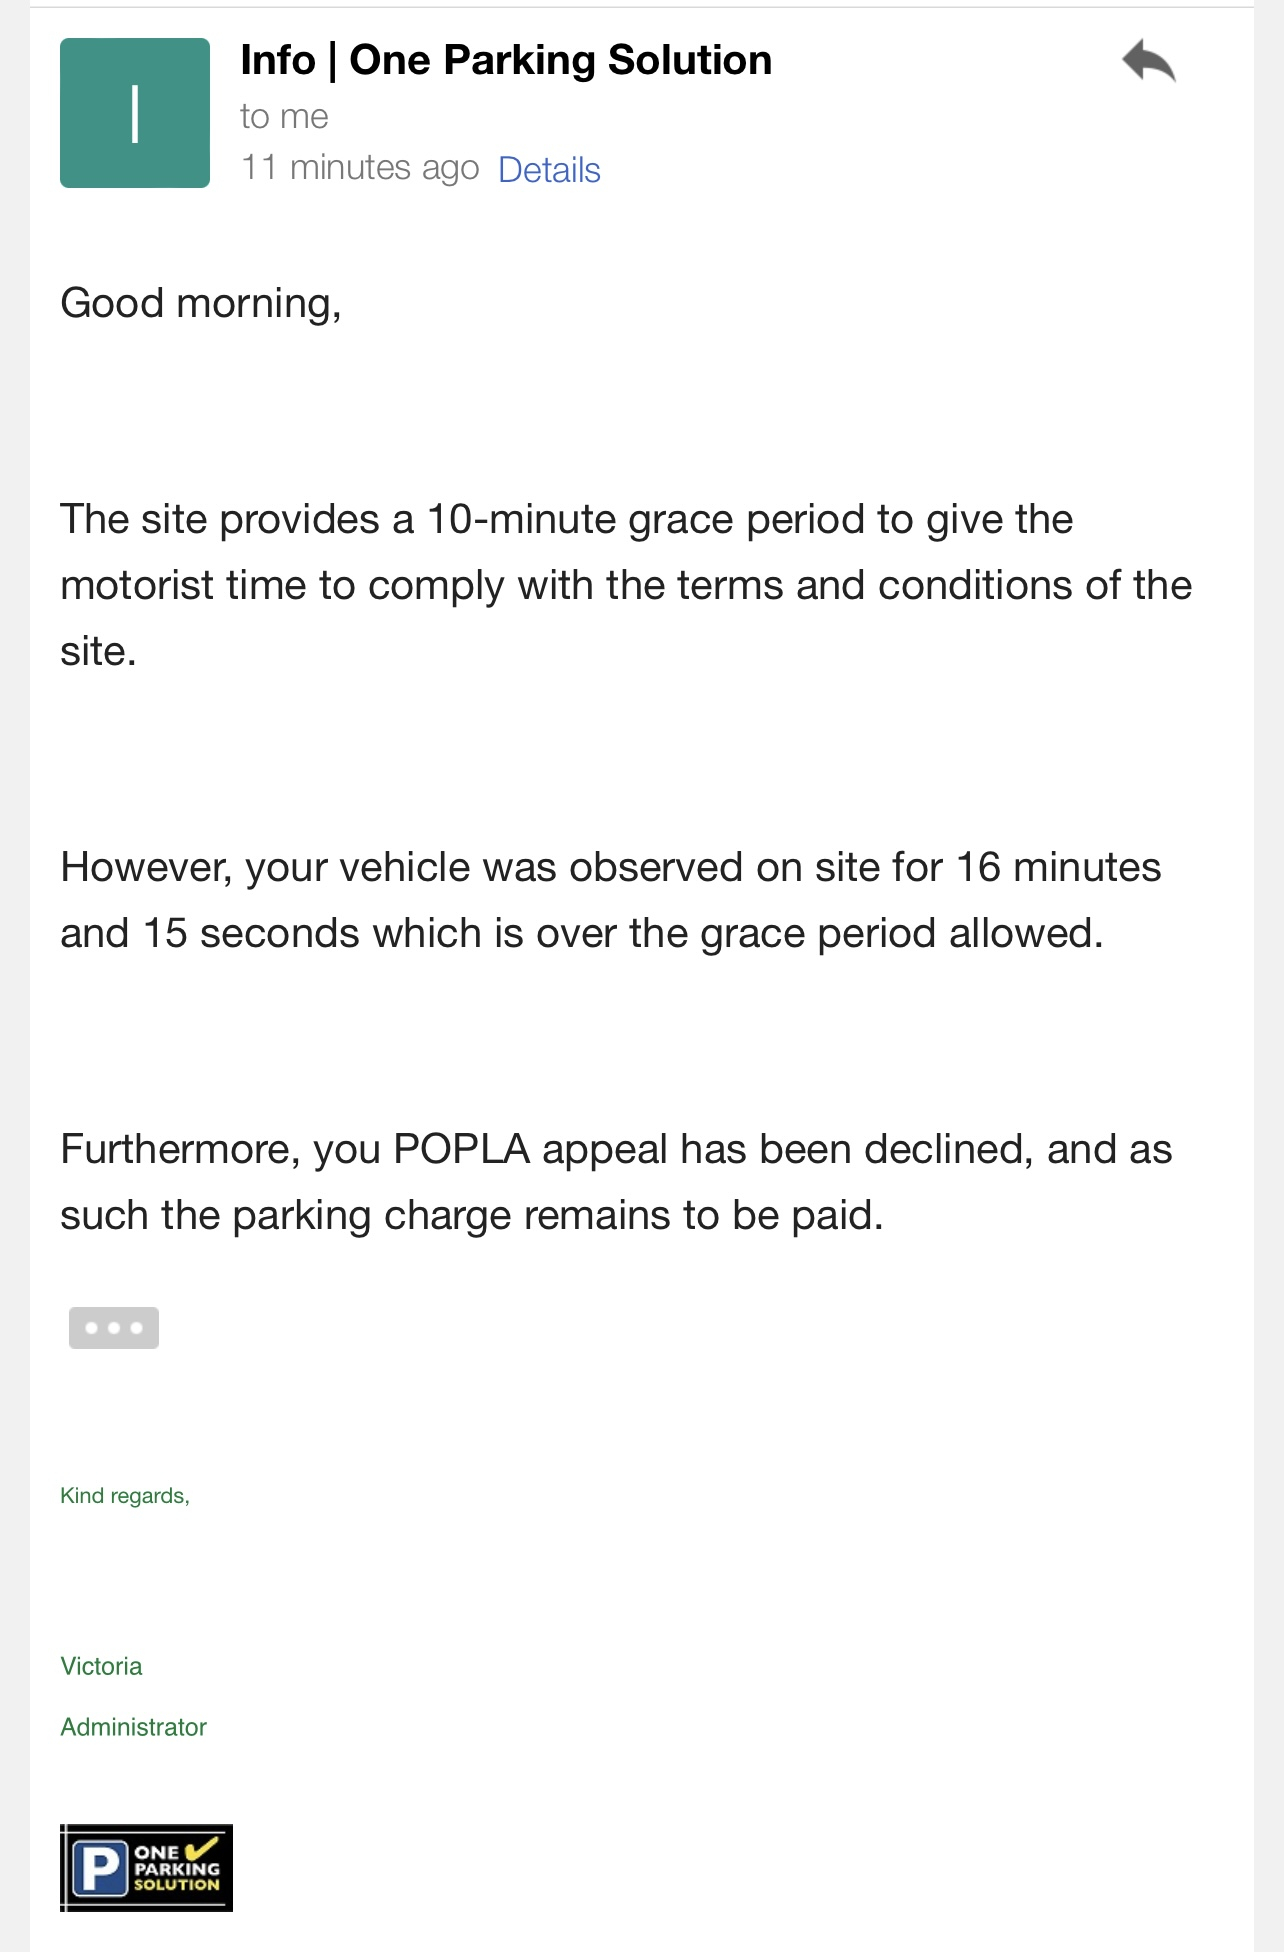The width and height of the screenshot is (1284, 1952).
Task: Click the word "Furthermore" in the email
Action: (180, 1149)
